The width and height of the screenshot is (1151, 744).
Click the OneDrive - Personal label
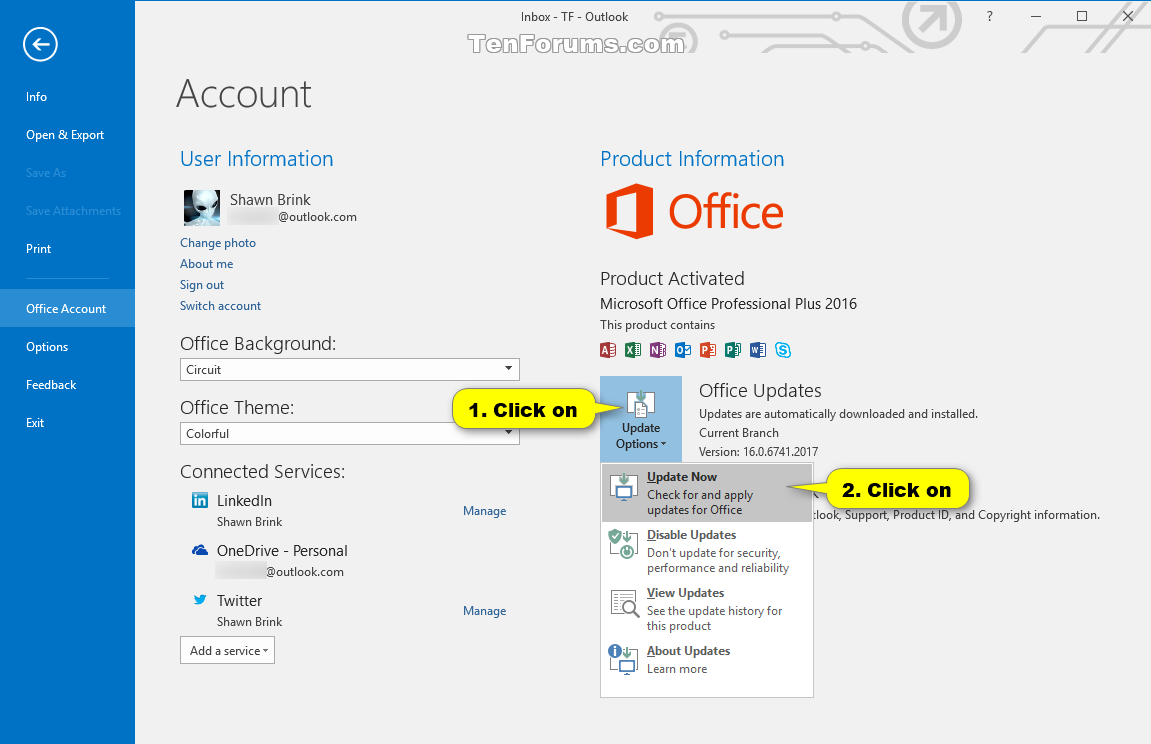pyautogui.click(x=282, y=550)
